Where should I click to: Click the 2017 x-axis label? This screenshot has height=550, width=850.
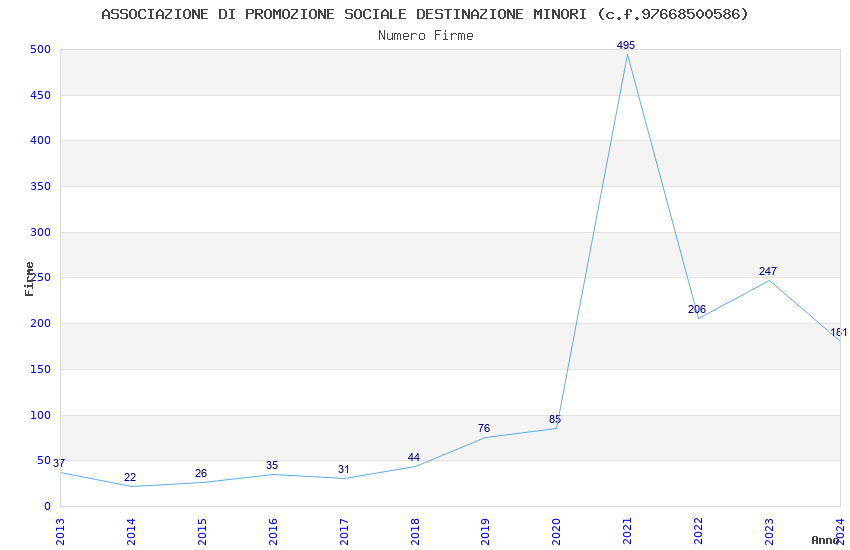click(x=344, y=532)
